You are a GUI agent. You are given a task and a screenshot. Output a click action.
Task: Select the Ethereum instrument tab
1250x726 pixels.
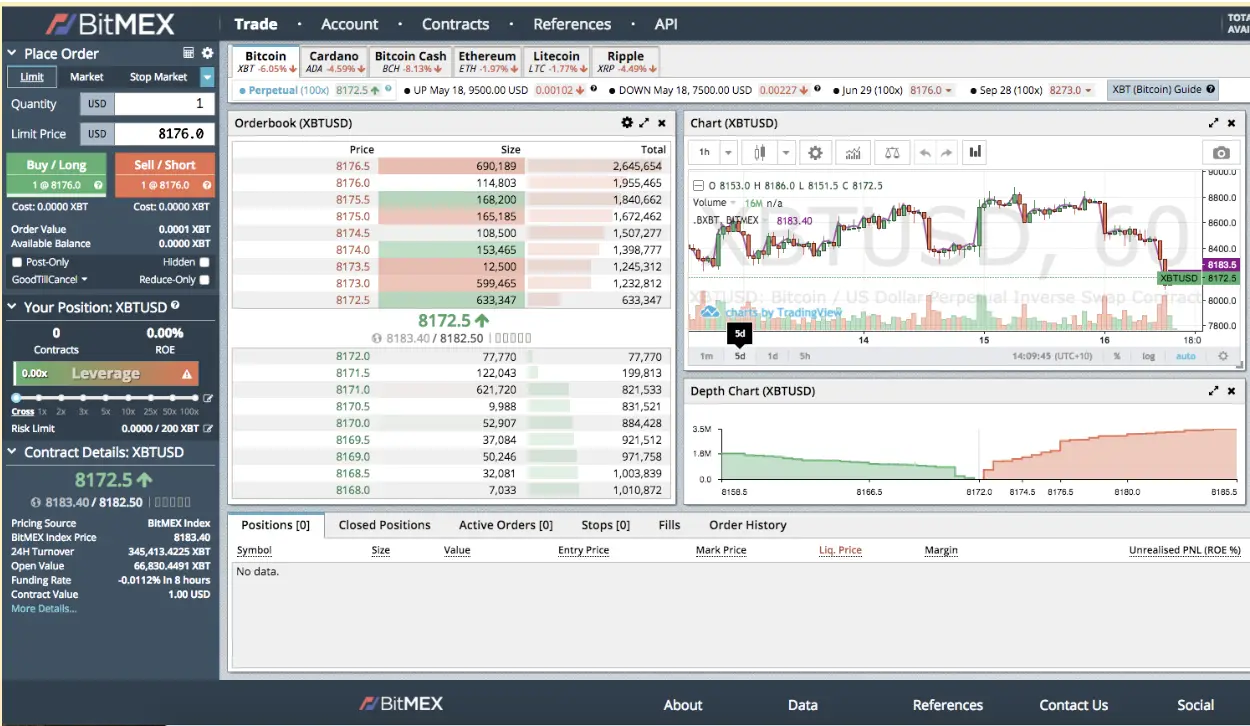tap(487, 62)
